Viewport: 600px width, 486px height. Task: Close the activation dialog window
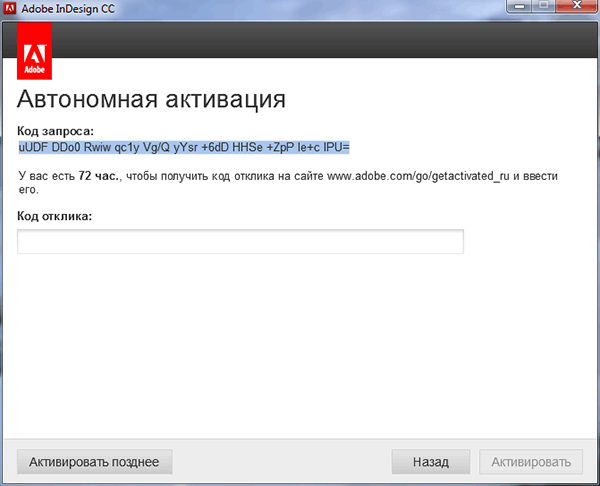pos(577,7)
